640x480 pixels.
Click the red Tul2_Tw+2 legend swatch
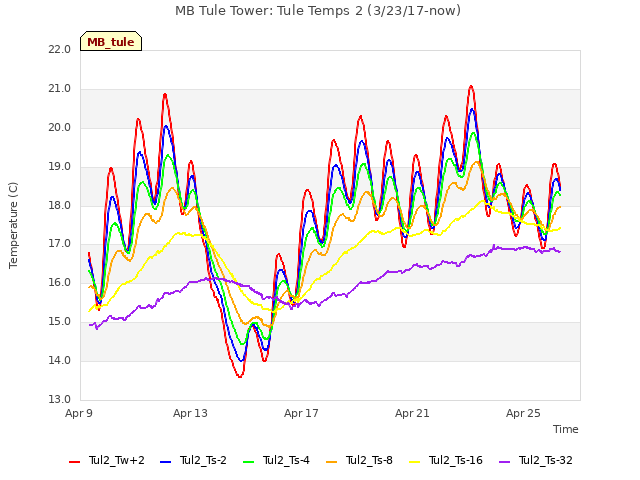click(x=74, y=462)
